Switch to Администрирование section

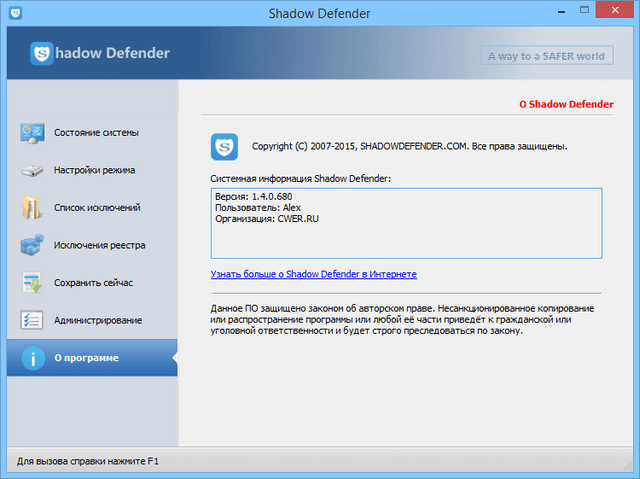(x=98, y=321)
